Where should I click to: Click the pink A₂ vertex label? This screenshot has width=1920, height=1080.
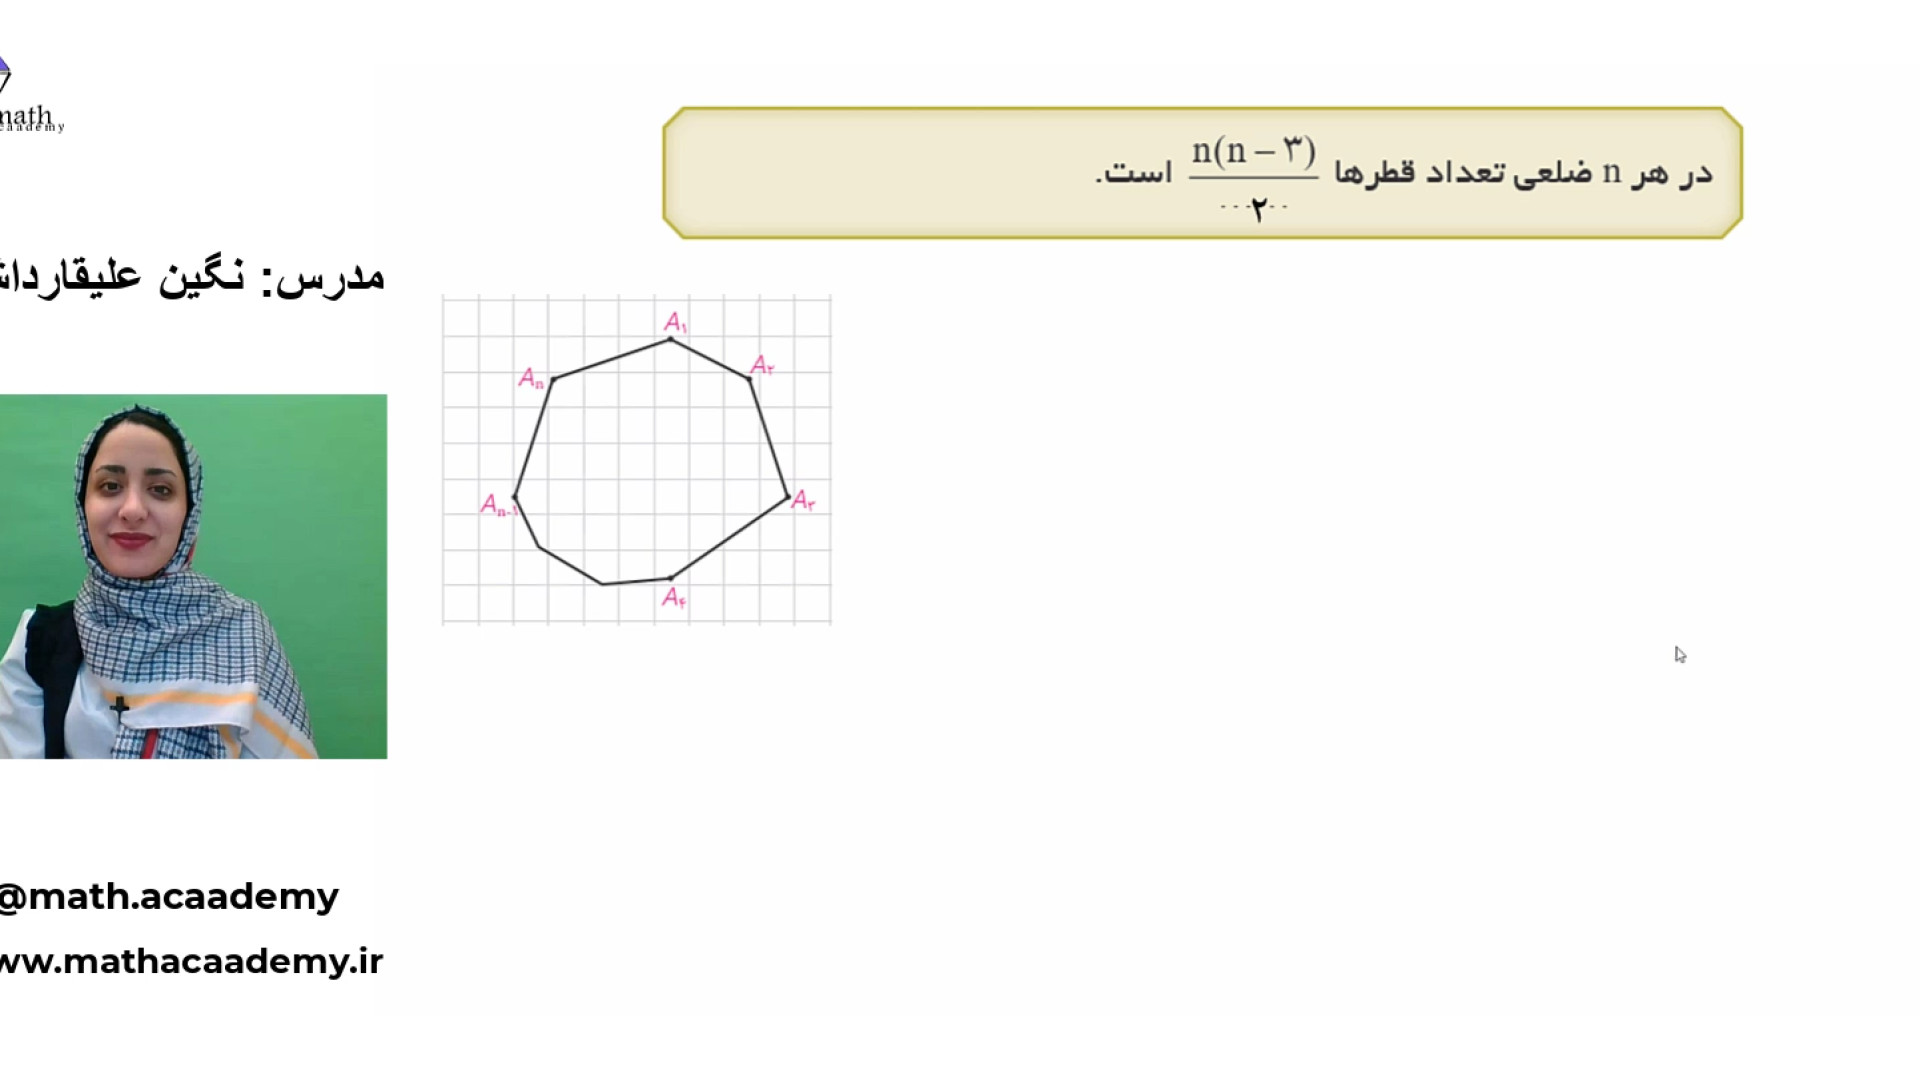pos(762,365)
